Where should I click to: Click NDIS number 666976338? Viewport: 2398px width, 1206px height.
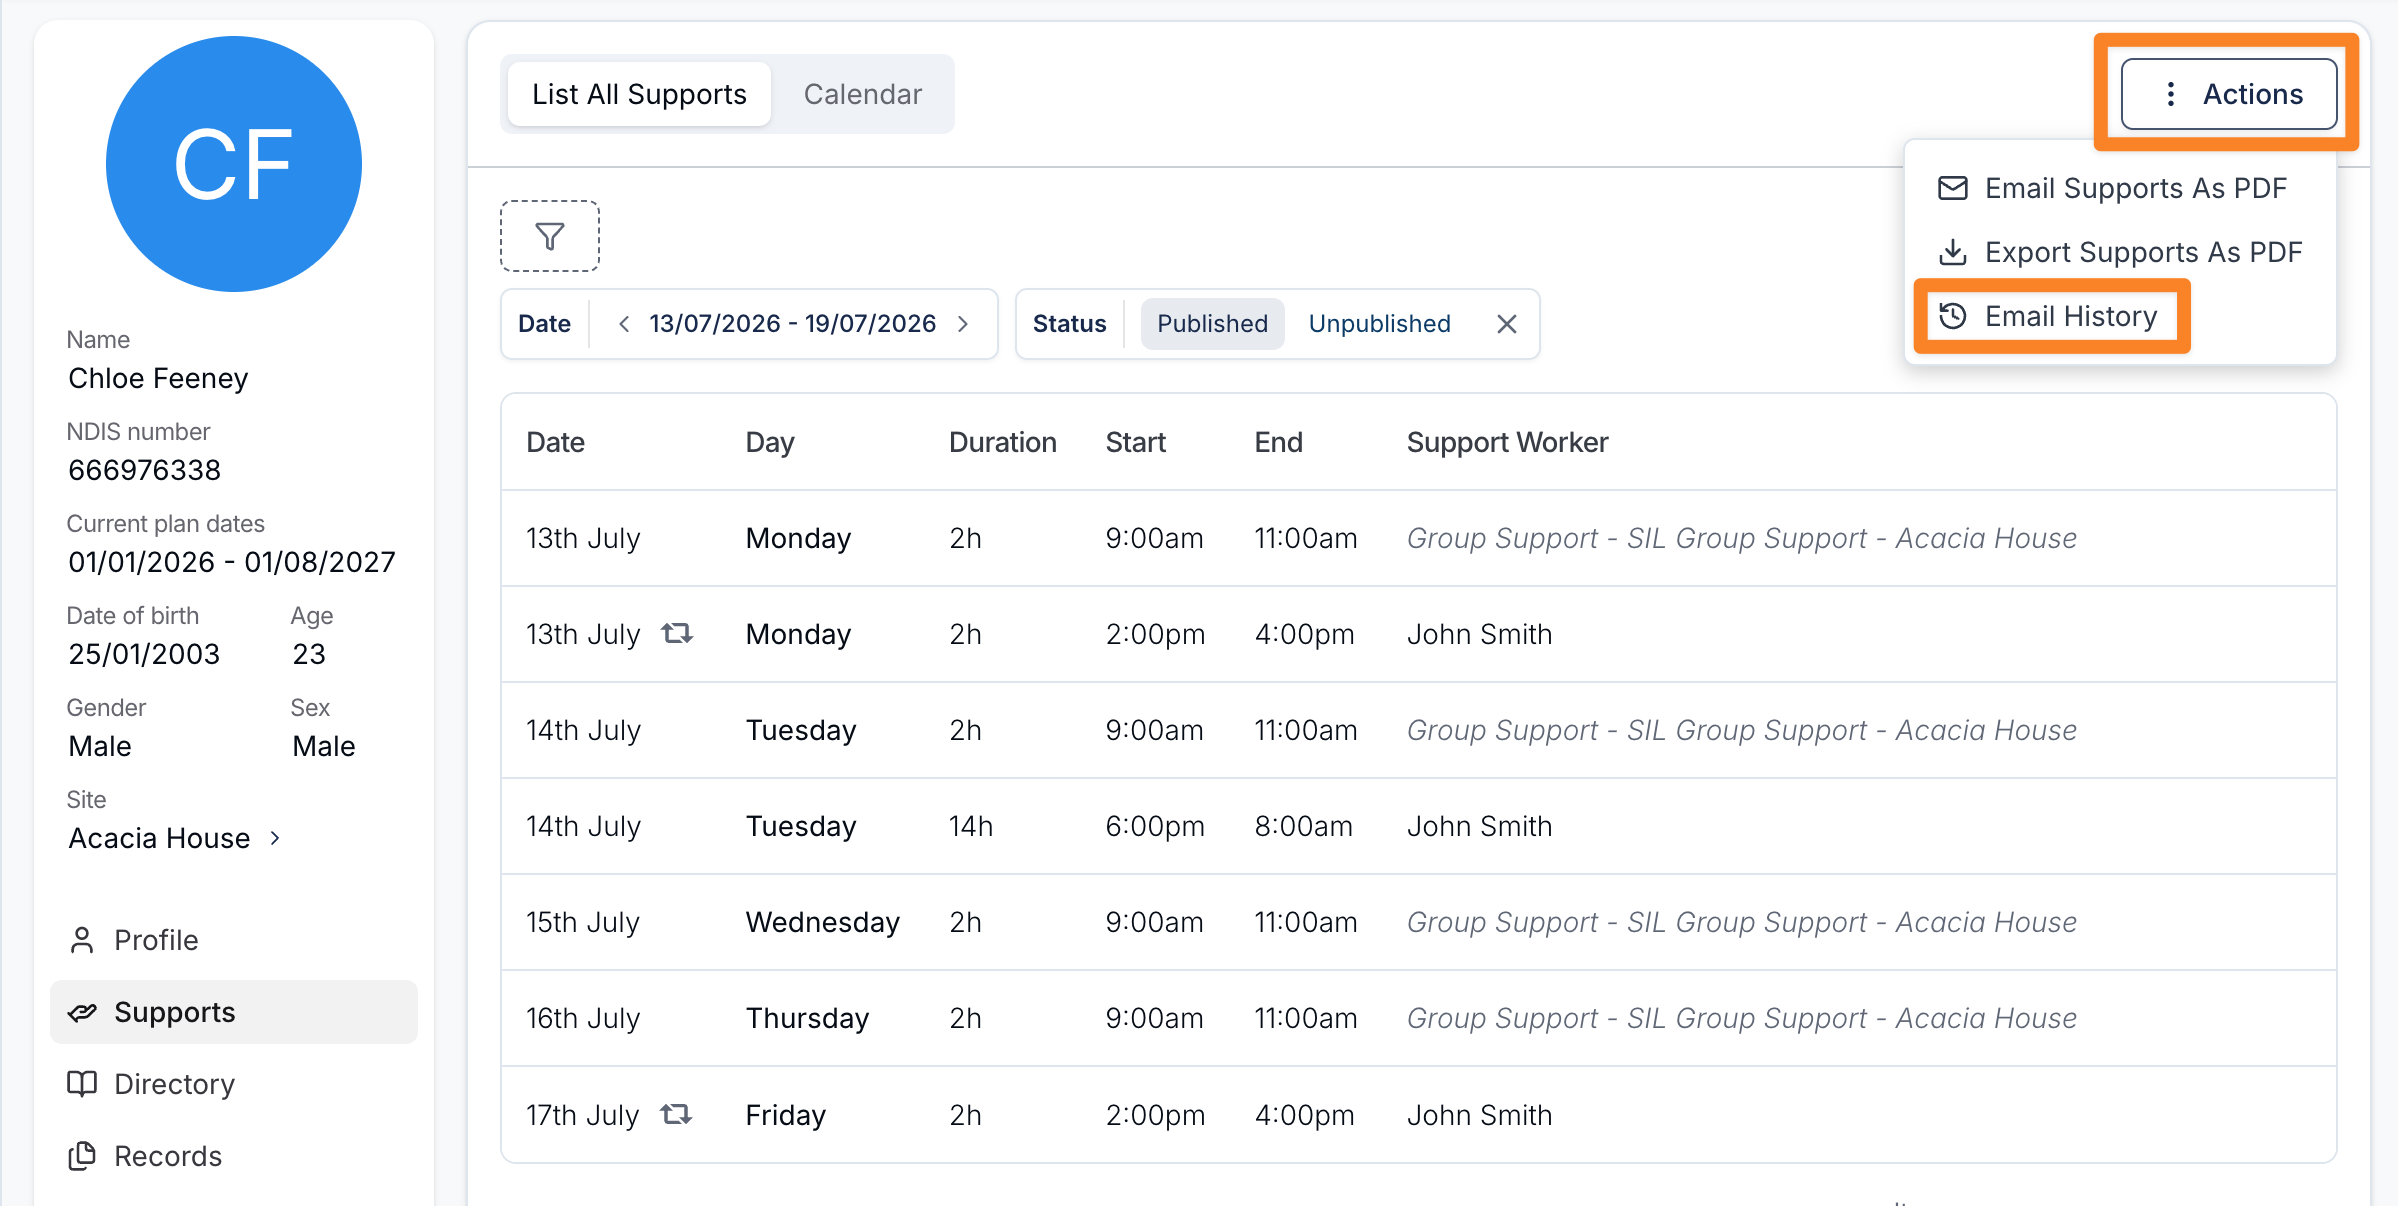[144, 470]
